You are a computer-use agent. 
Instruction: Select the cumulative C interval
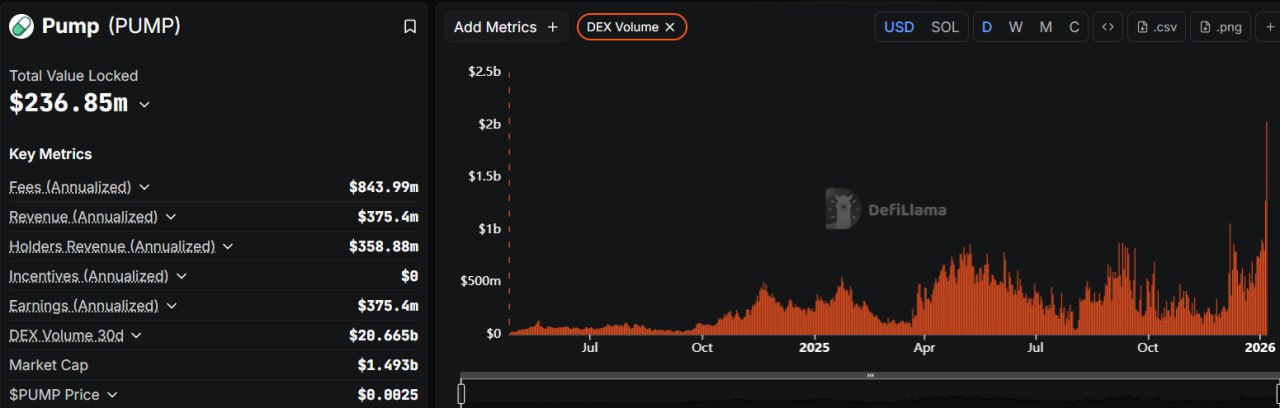[1074, 27]
